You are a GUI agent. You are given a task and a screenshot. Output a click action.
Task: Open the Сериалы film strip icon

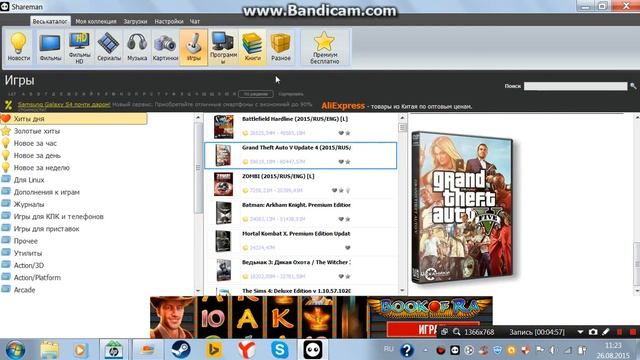point(109,47)
